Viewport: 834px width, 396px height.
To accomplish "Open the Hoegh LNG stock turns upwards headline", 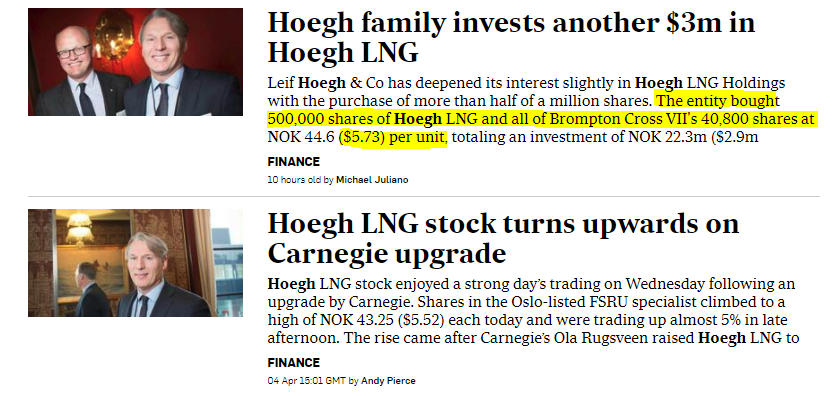I will 503,239.
